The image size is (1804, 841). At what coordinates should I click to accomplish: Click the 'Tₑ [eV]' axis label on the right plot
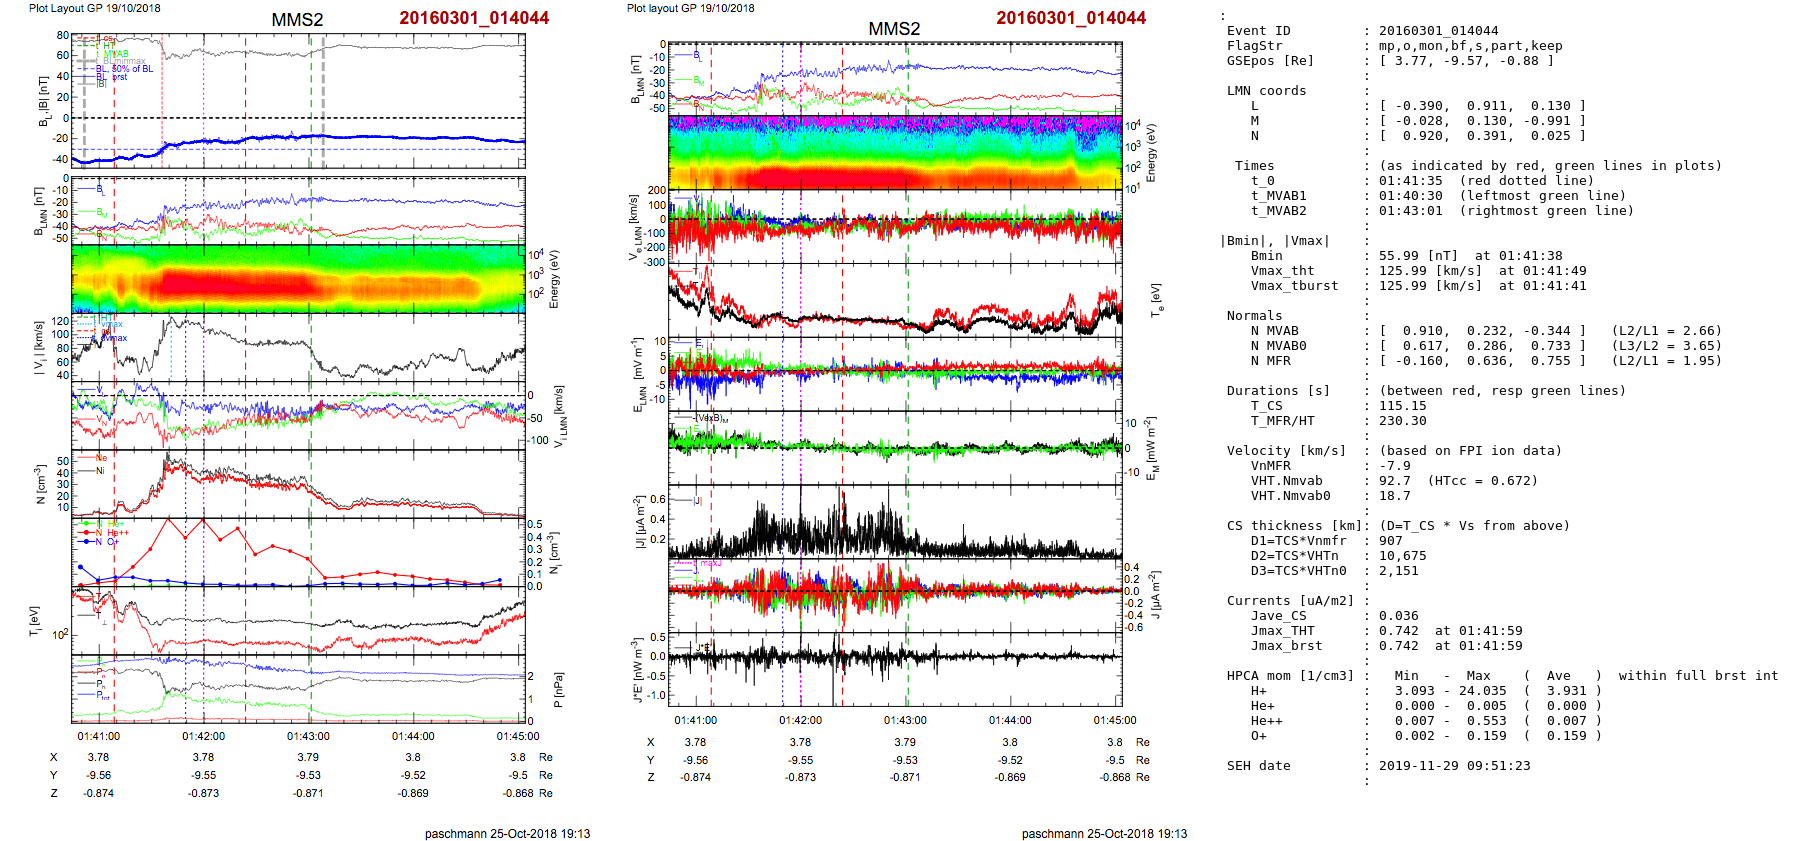[1156, 300]
